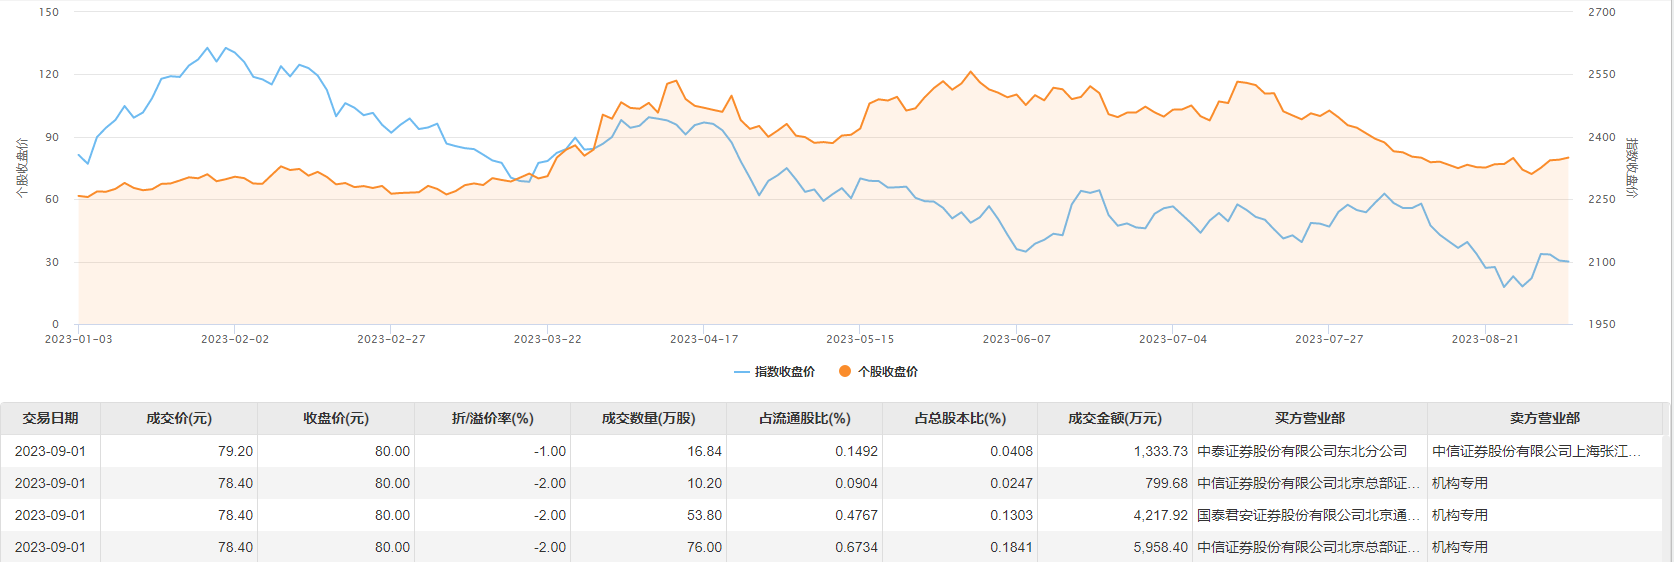Click the 占流通股比(%) column header
Screen dimensions: 1674x562
(804, 419)
